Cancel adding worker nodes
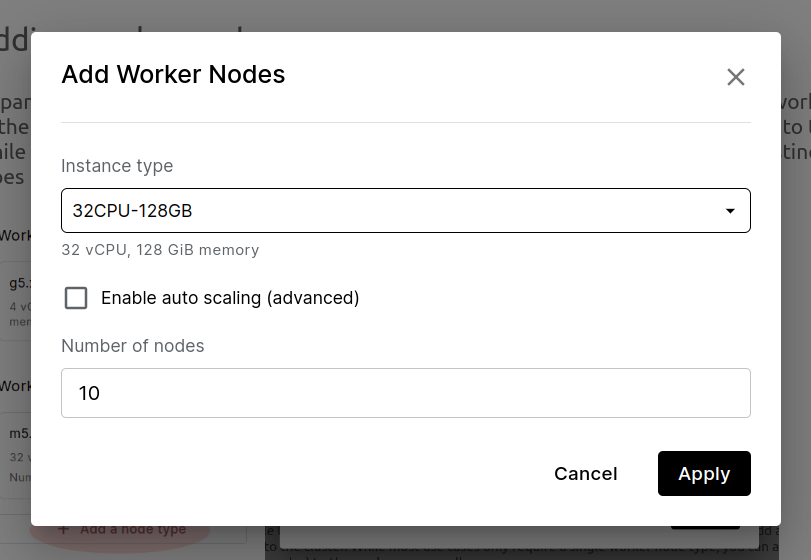Viewport: 811px width, 560px height. (585, 474)
